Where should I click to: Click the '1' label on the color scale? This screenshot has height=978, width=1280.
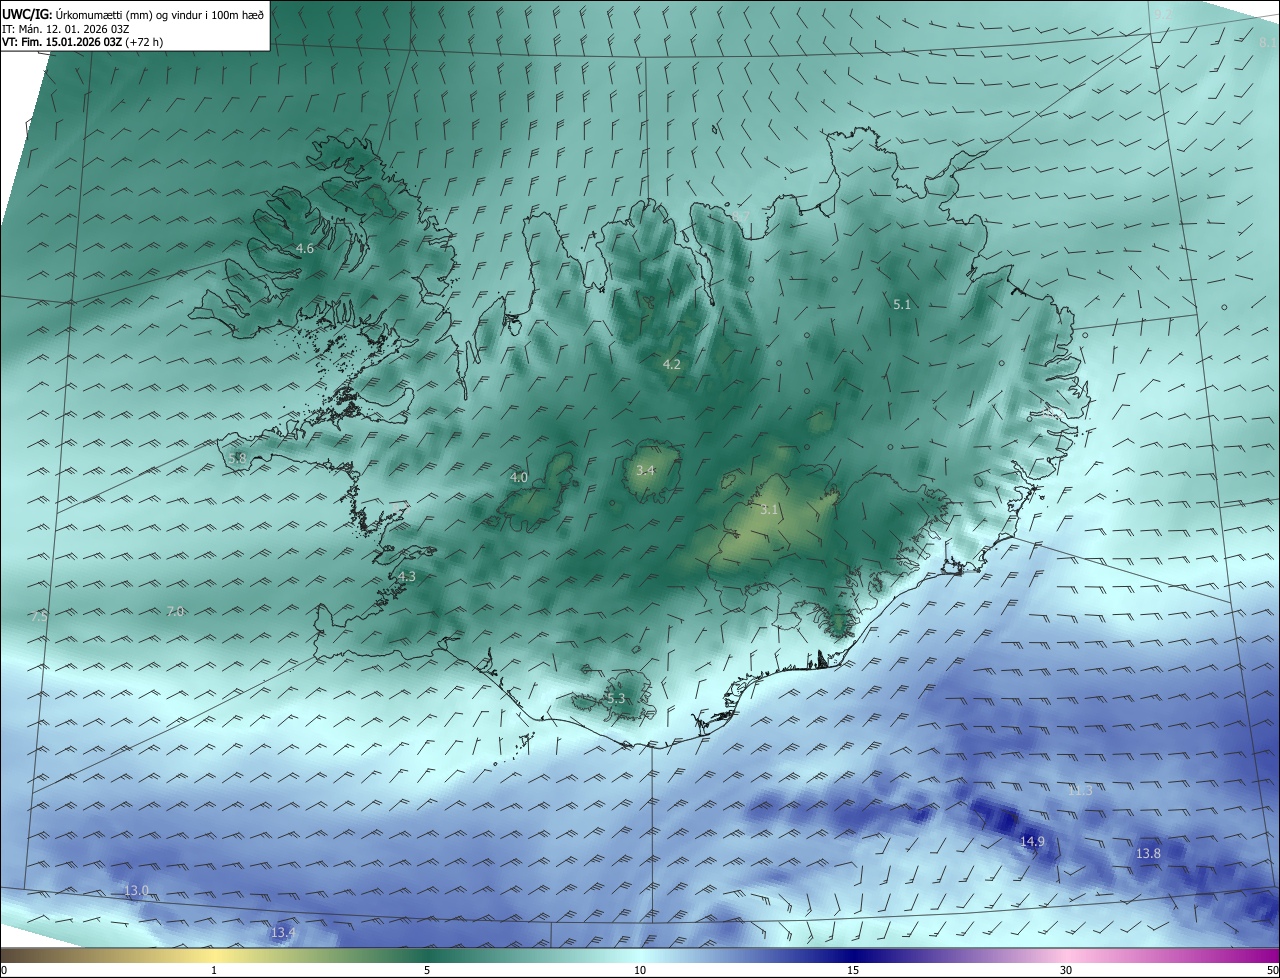(x=214, y=970)
